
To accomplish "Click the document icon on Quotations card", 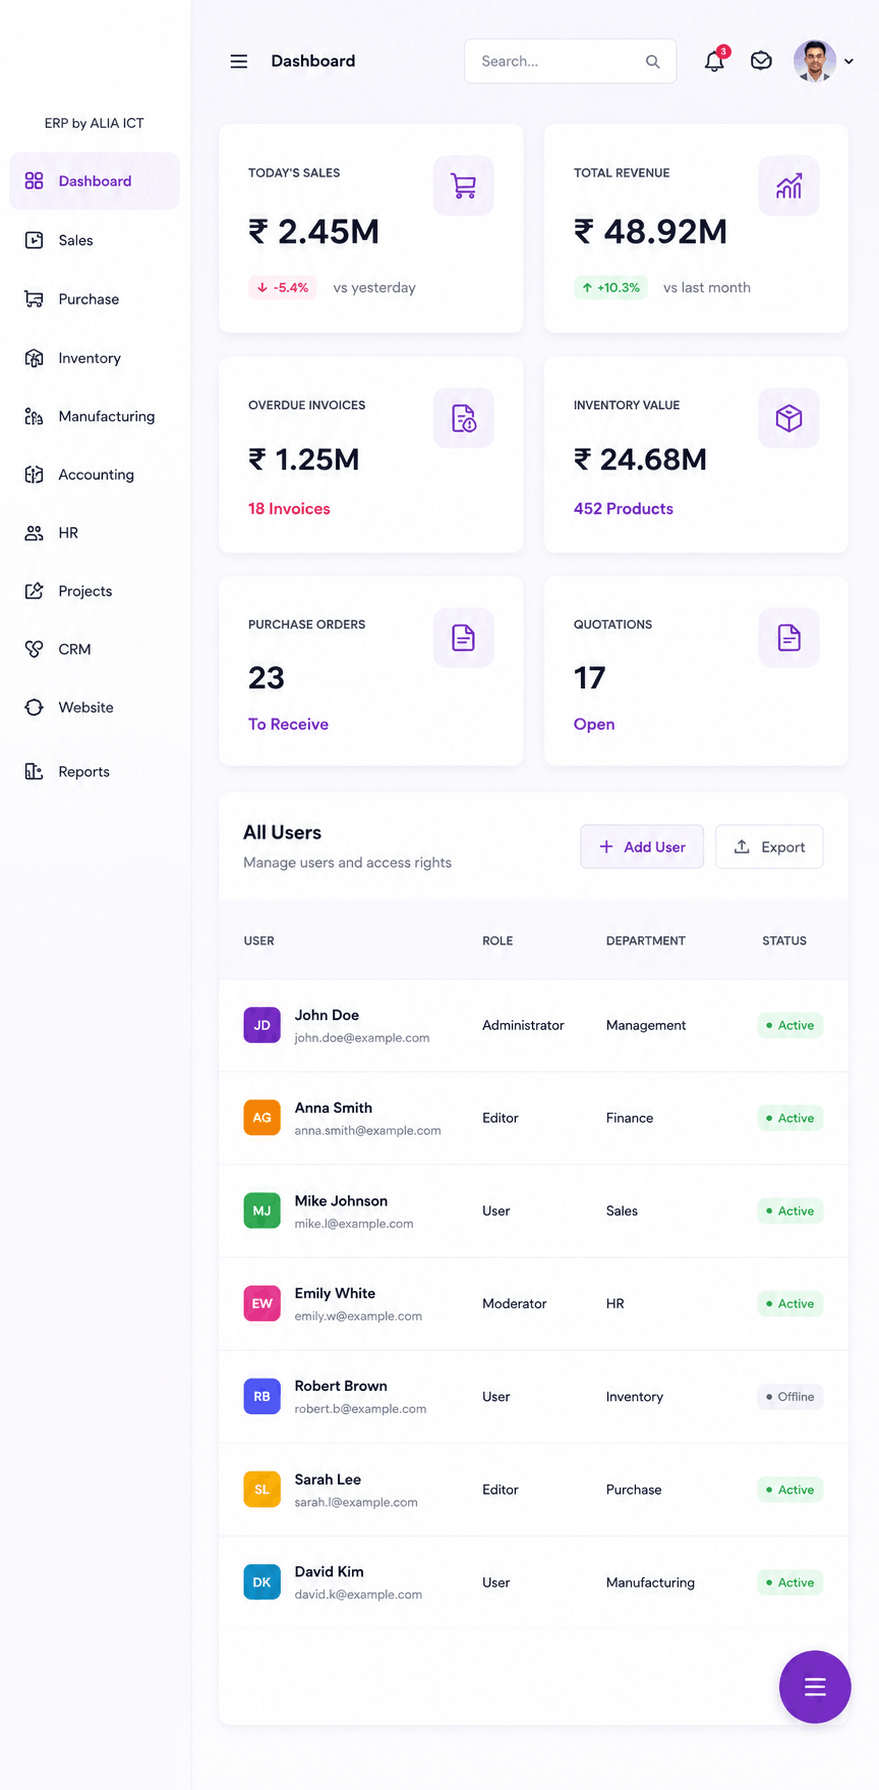I will (x=789, y=637).
